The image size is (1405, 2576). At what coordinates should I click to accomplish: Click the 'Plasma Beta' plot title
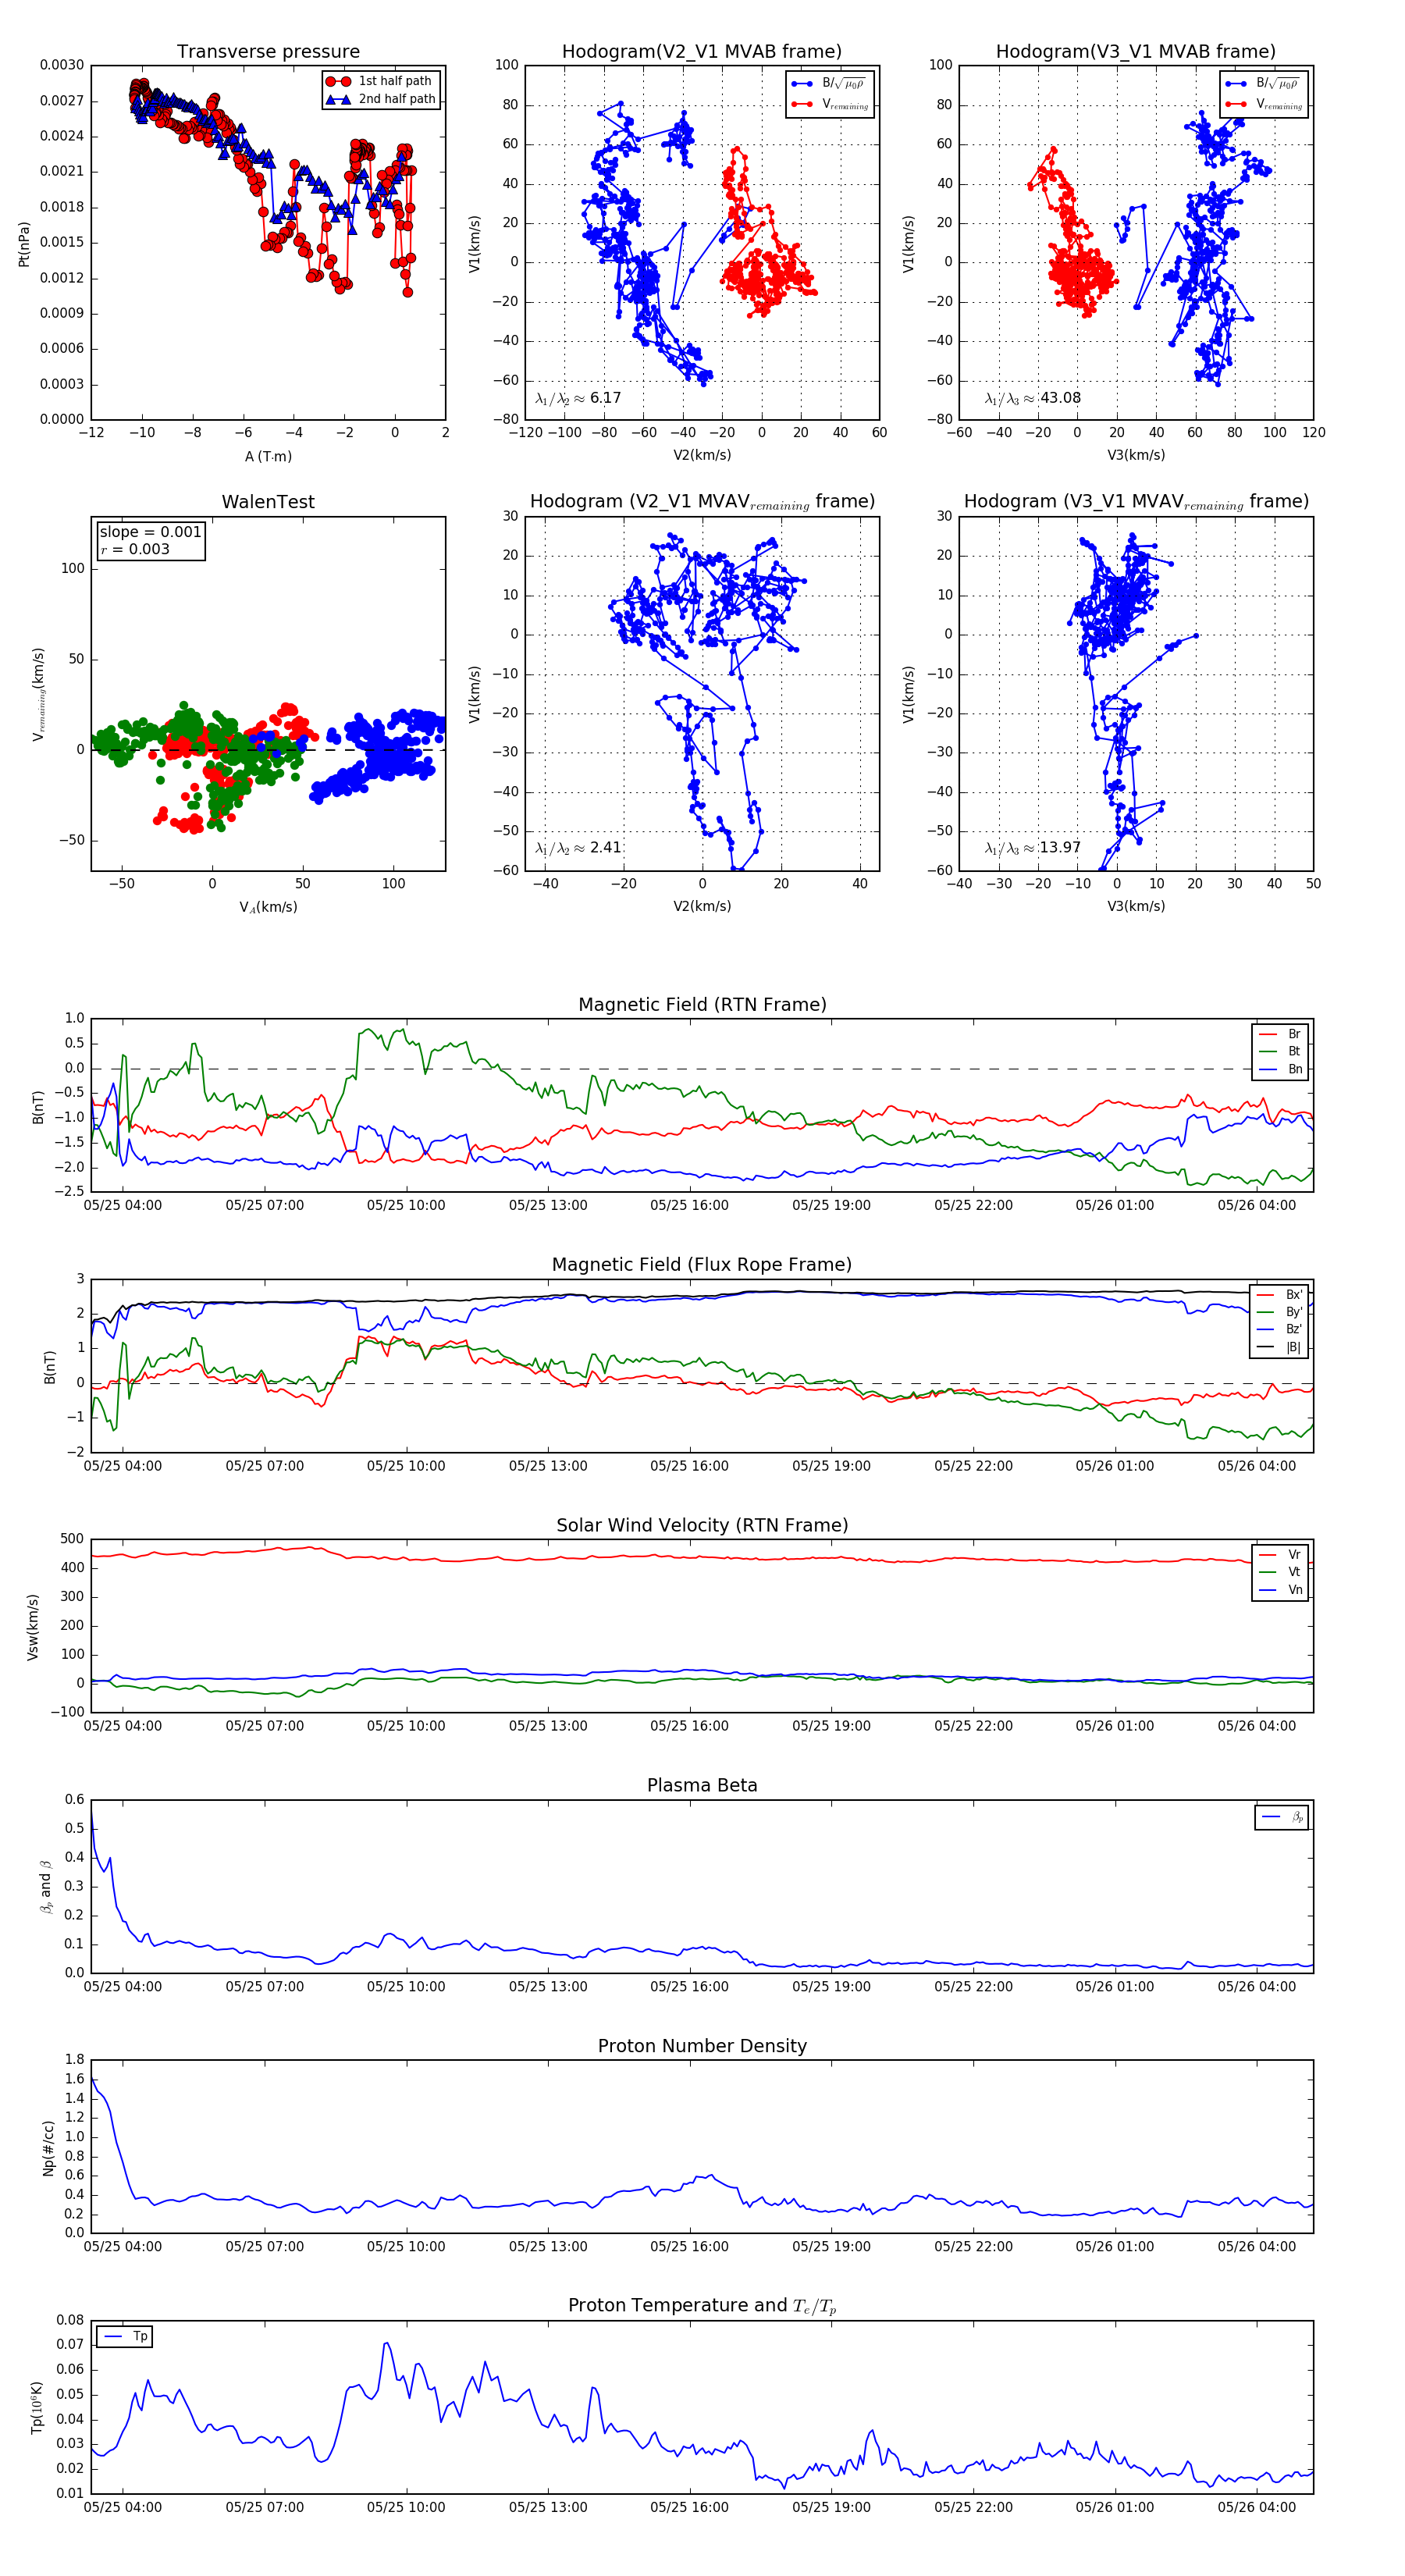(702, 1785)
